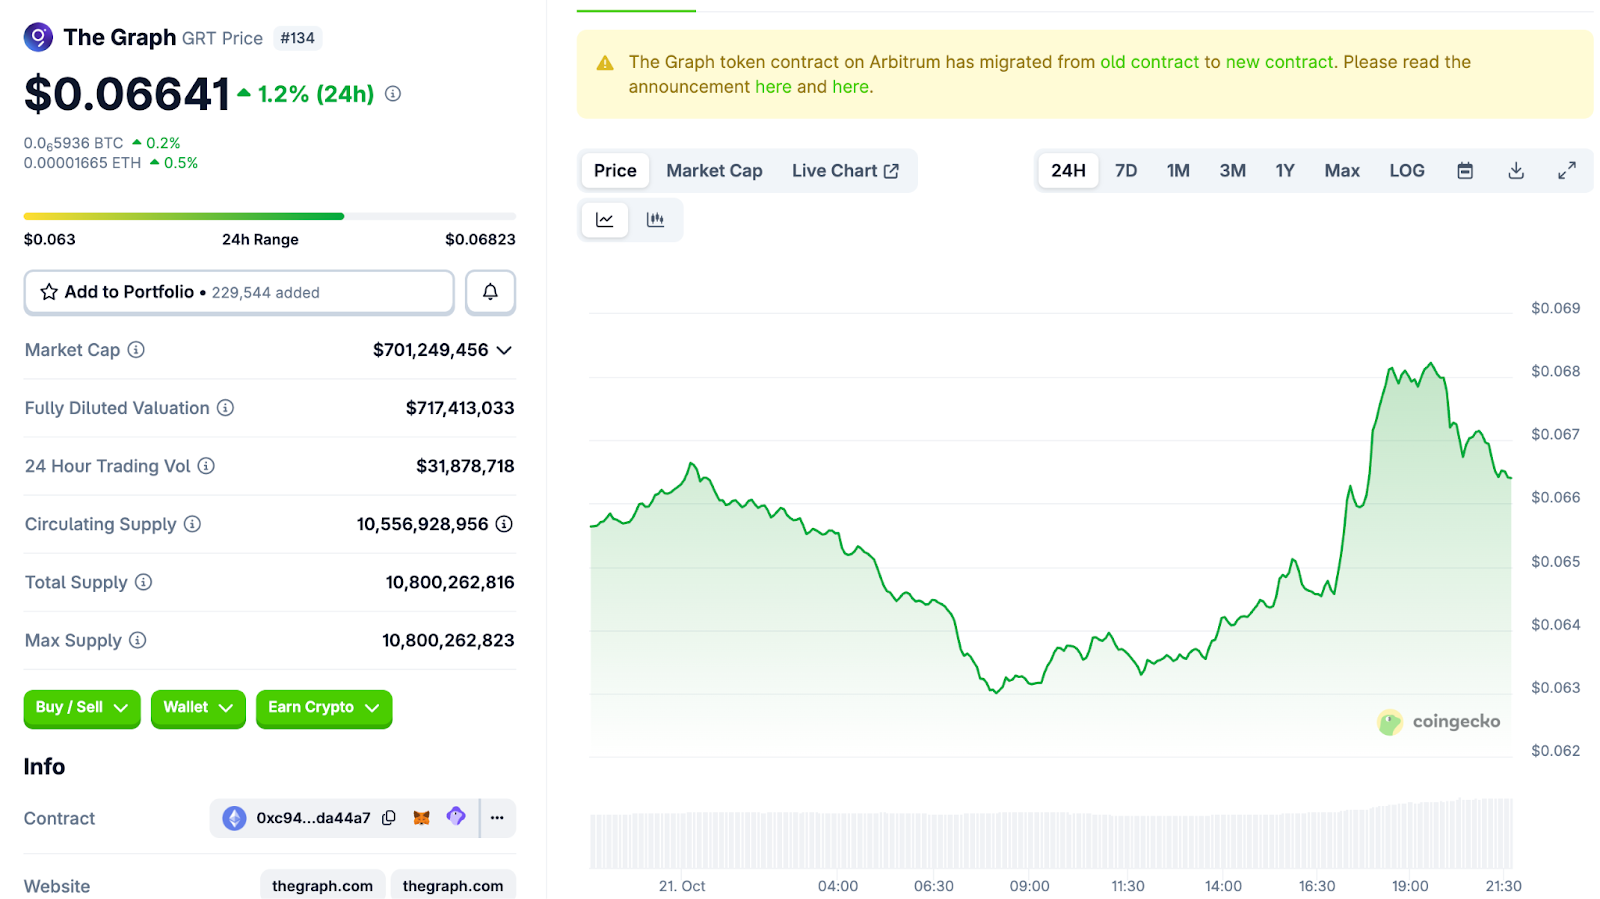
Task: Download chart data
Action: 1516,171
